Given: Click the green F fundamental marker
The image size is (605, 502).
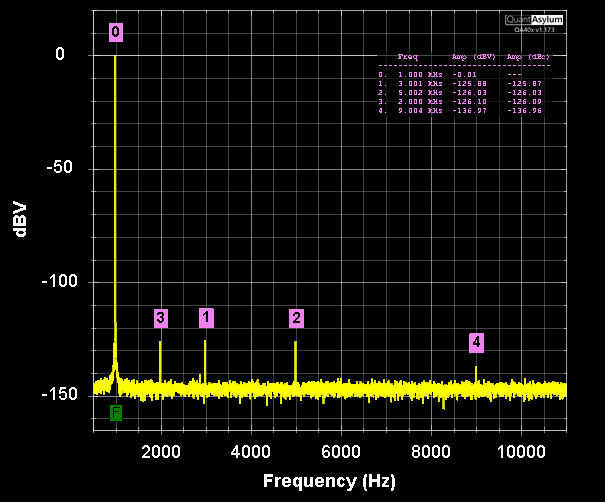Looking at the screenshot, I should 116,412.
